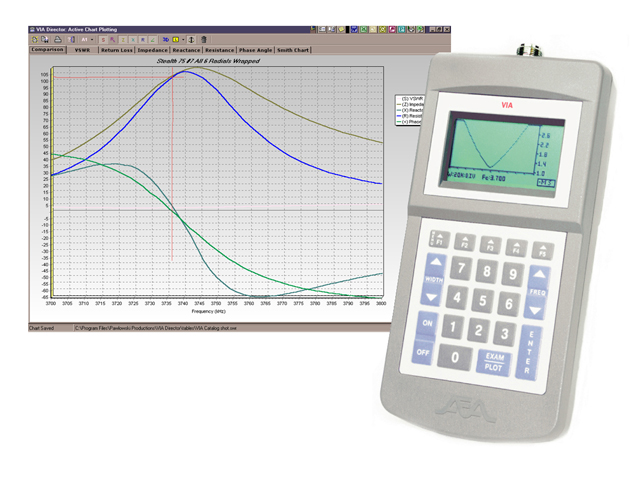Click the anchor icon in toolbar
The image size is (640, 480).
point(191,40)
